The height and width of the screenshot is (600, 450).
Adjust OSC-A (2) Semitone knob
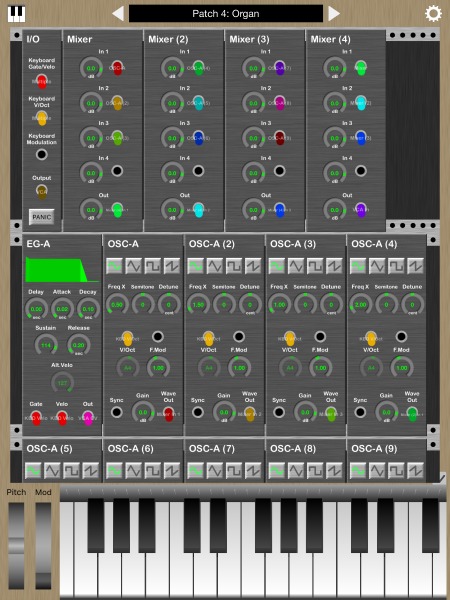coord(224,305)
